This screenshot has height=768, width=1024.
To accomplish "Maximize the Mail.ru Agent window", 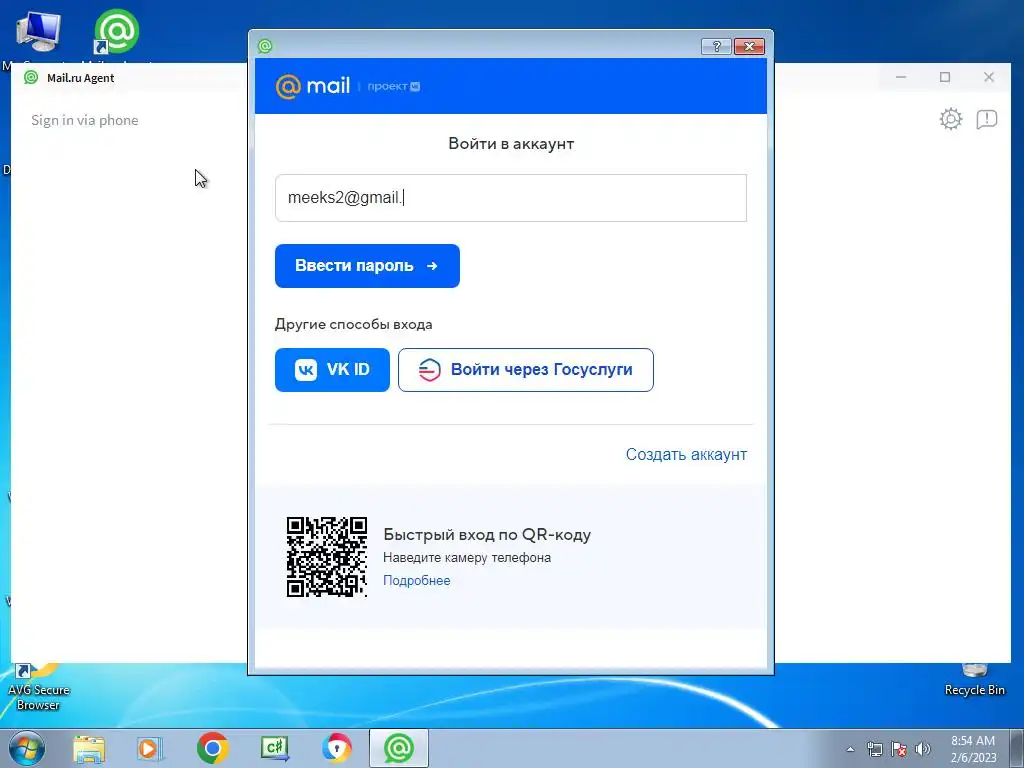I will click(x=945, y=77).
